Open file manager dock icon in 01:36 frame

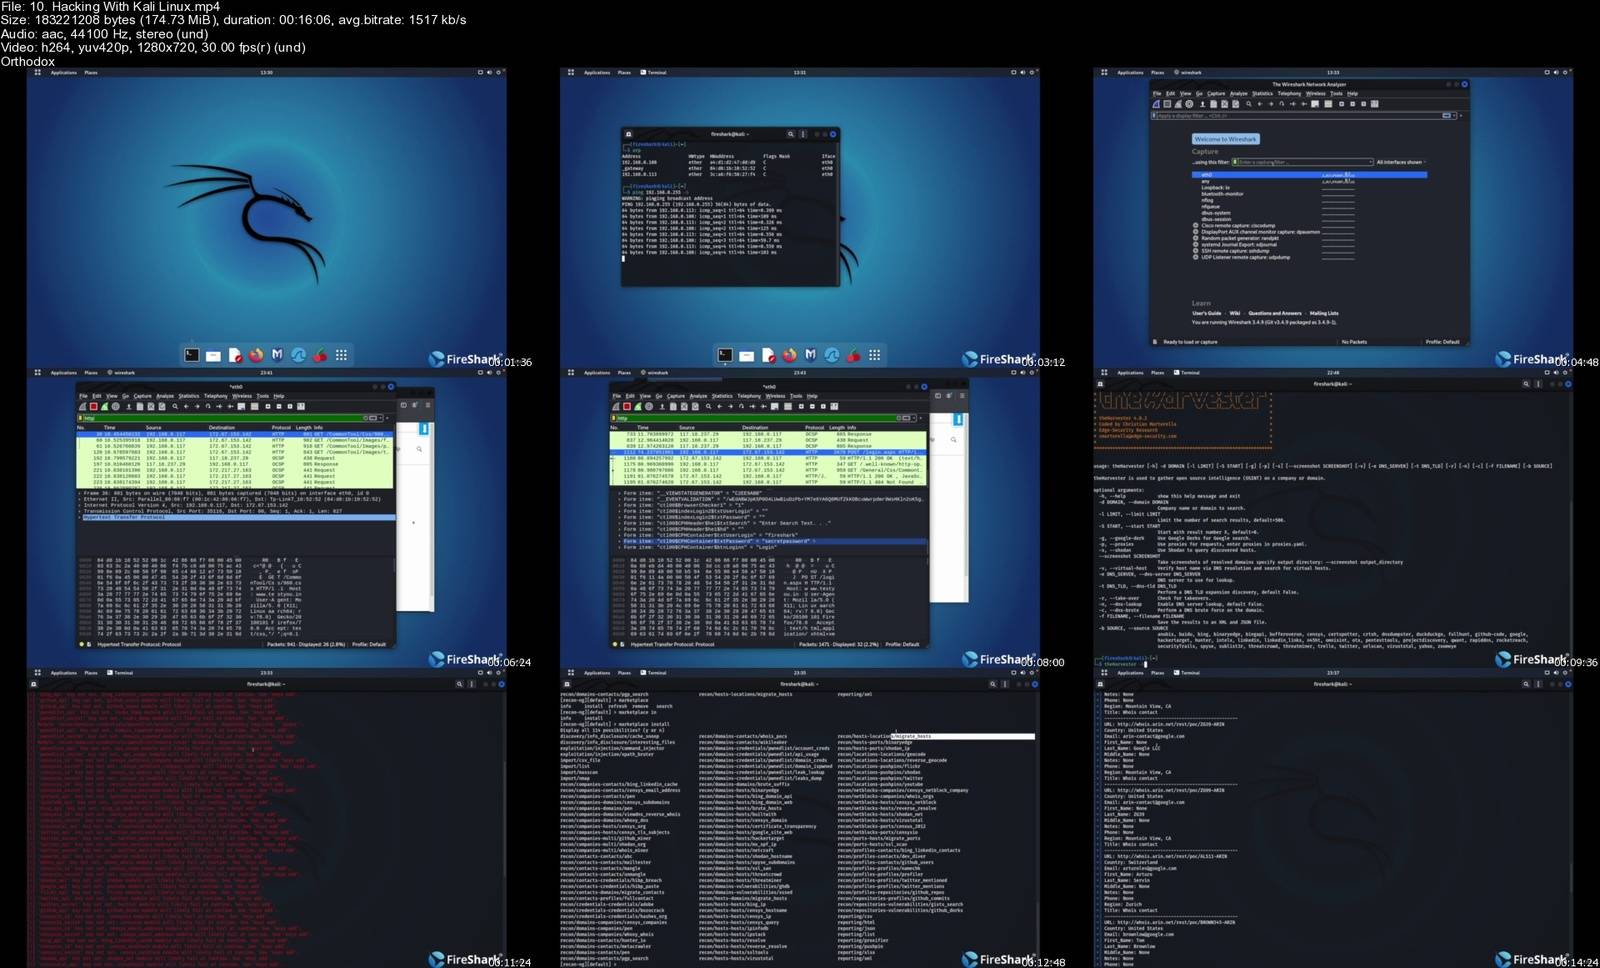point(213,355)
